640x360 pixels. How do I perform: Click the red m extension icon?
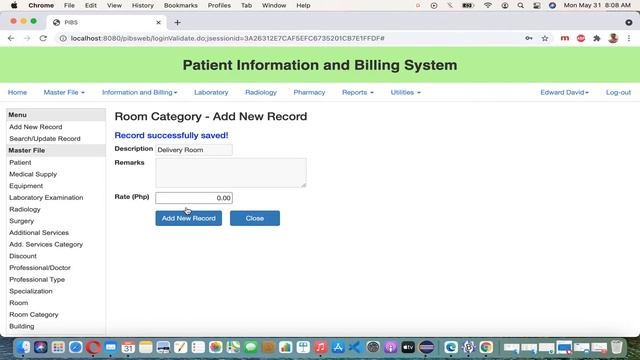pyautogui.click(x=564, y=38)
